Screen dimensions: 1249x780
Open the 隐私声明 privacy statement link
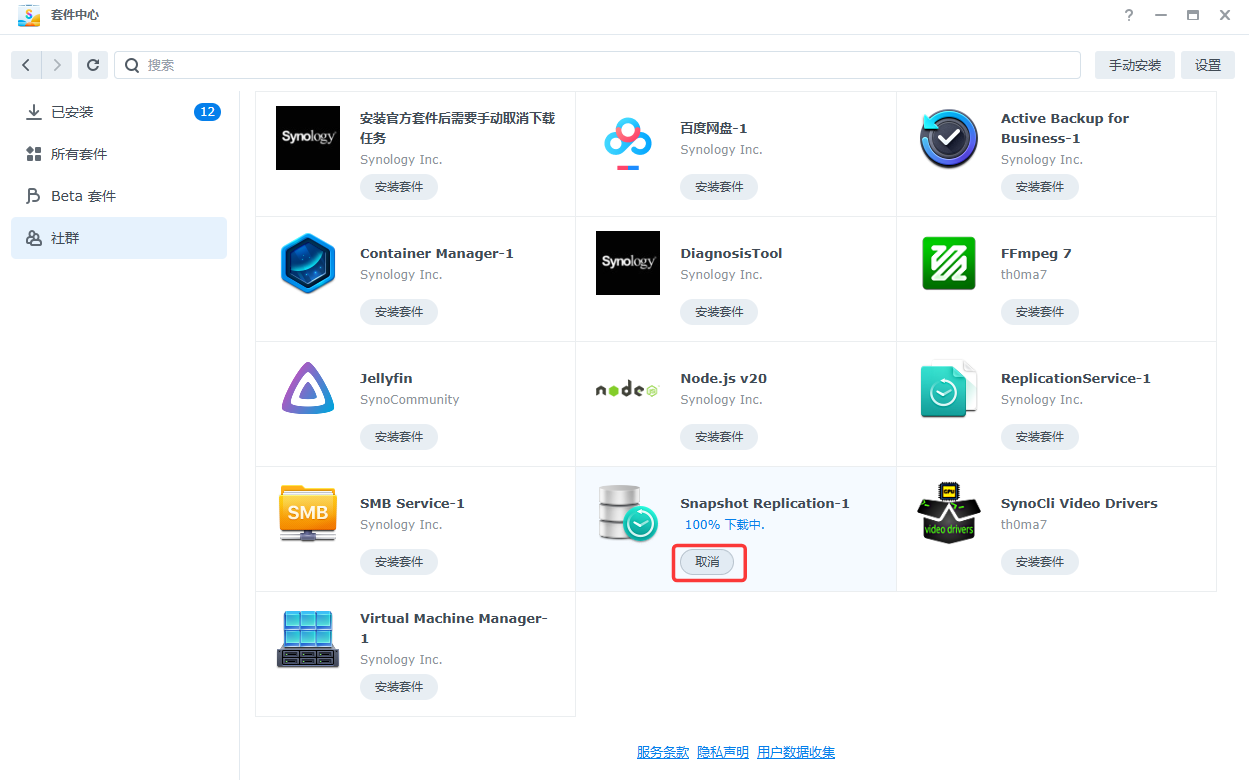pyautogui.click(x=723, y=752)
